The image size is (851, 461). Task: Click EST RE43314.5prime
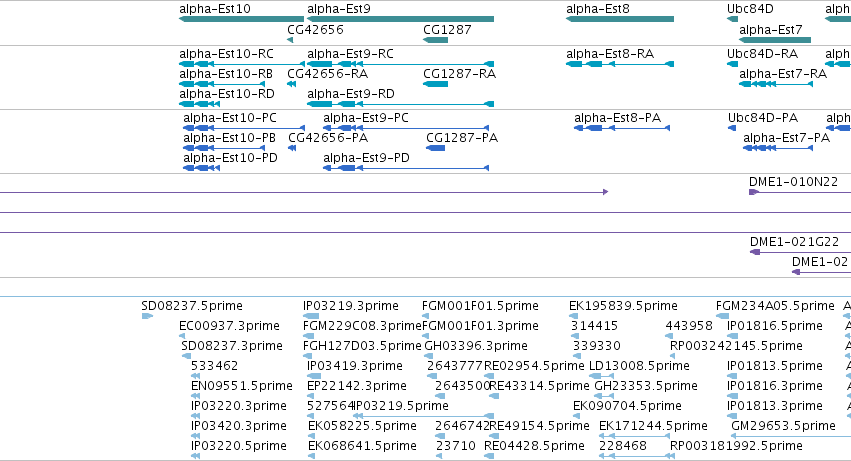[539, 387]
